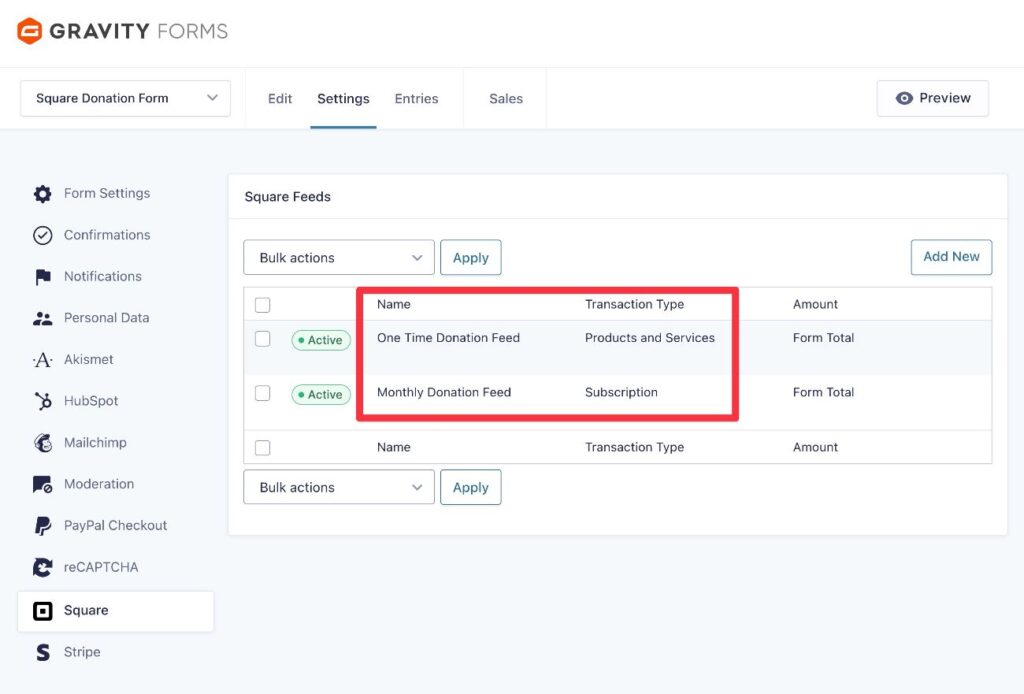Click the Subscription transaction type cell
The width and height of the screenshot is (1024, 694).
coord(621,392)
